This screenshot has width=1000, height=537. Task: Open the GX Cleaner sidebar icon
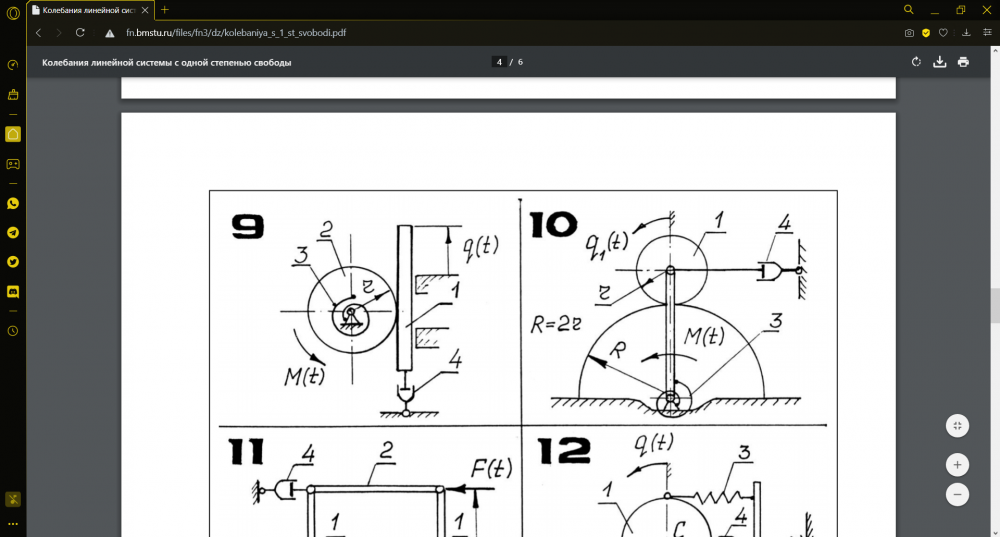coord(13,95)
